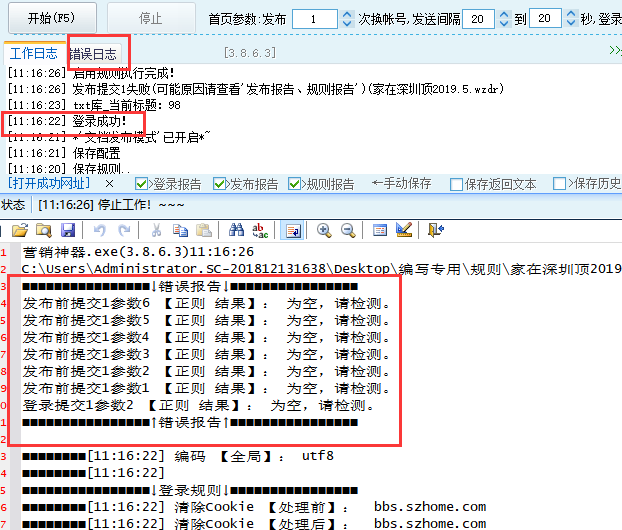Click the green >> arrows at right
The height and width of the screenshot is (530, 622).
pyautogui.click(x=615, y=50)
